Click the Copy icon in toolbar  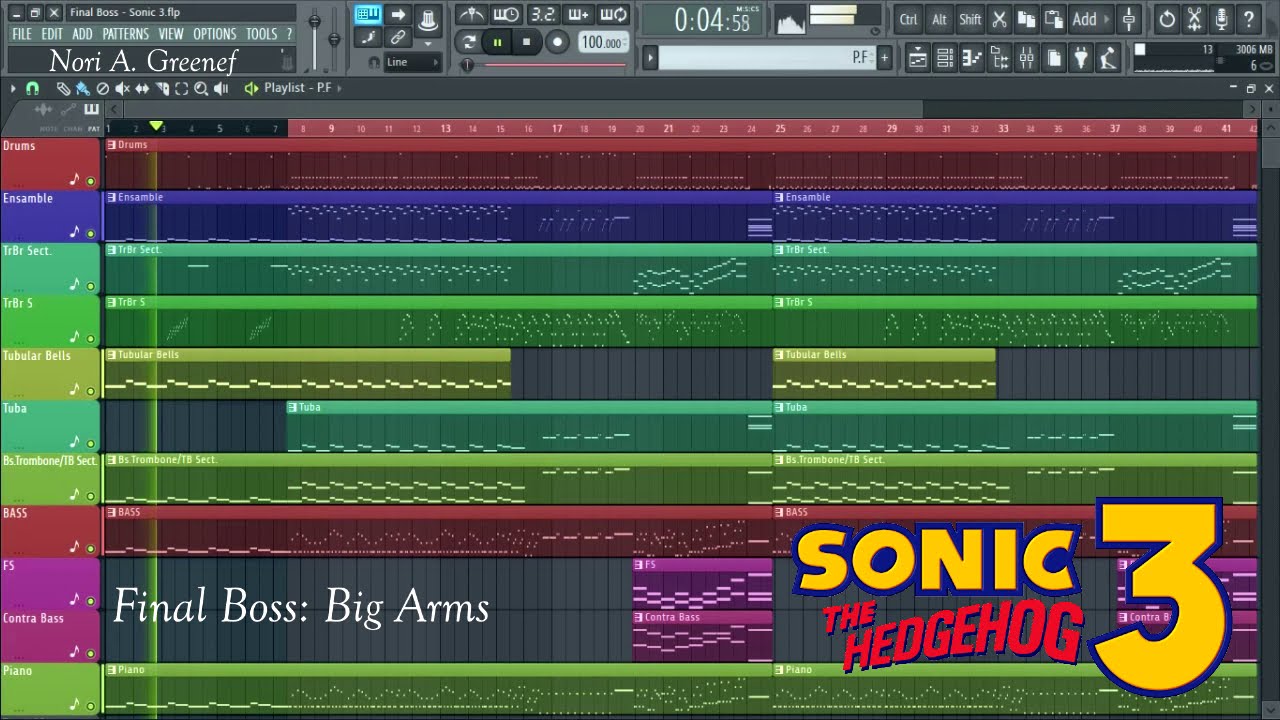1026,19
